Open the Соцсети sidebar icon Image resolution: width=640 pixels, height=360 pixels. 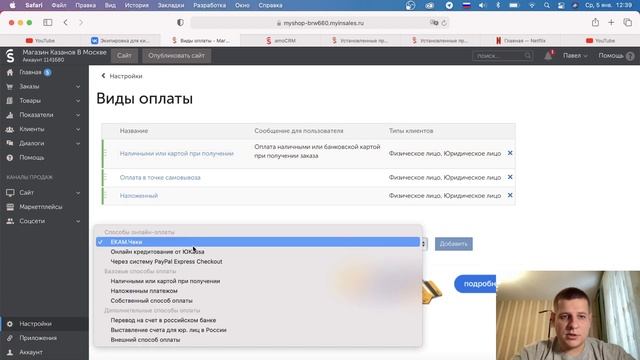pyautogui.click(x=10, y=221)
